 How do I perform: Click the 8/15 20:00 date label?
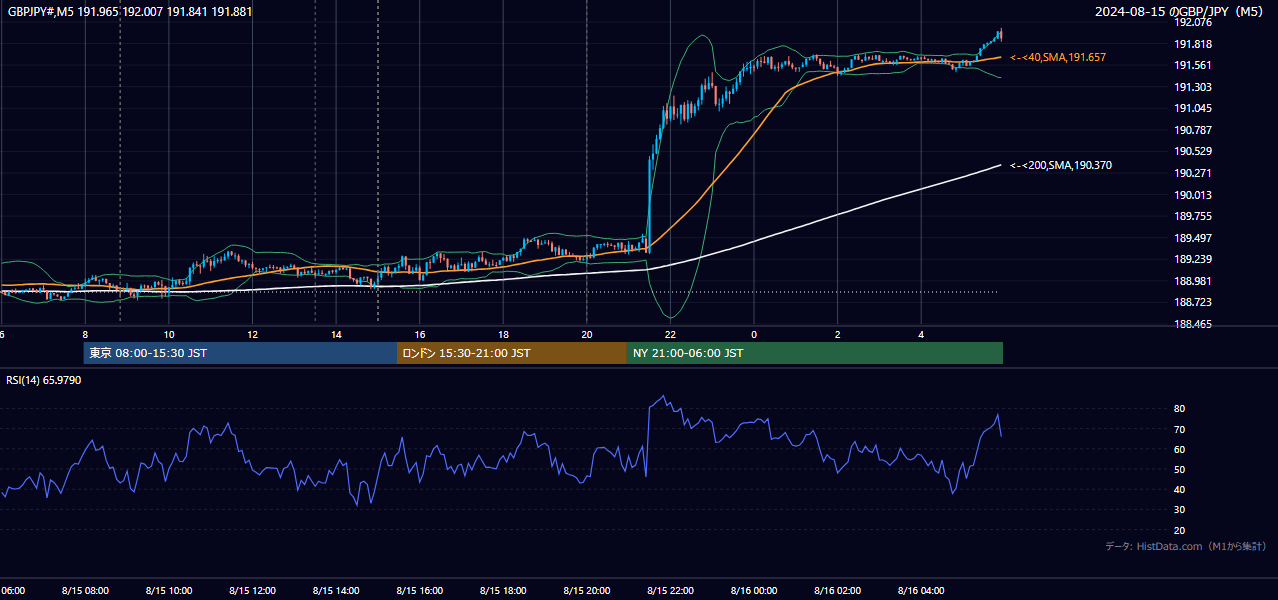click(587, 590)
